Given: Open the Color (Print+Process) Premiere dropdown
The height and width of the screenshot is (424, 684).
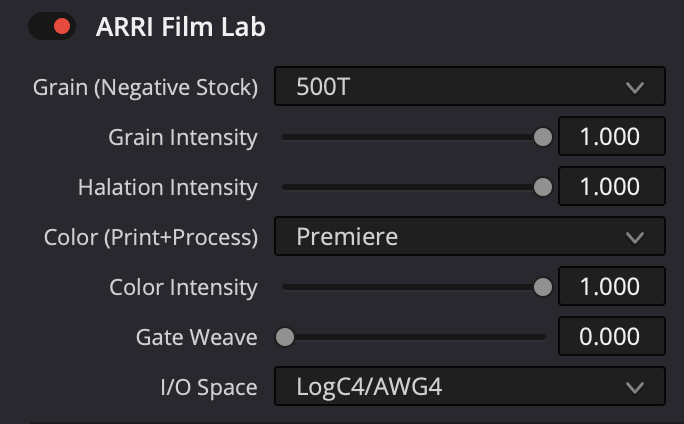Looking at the screenshot, I should (x=469, y=237).
